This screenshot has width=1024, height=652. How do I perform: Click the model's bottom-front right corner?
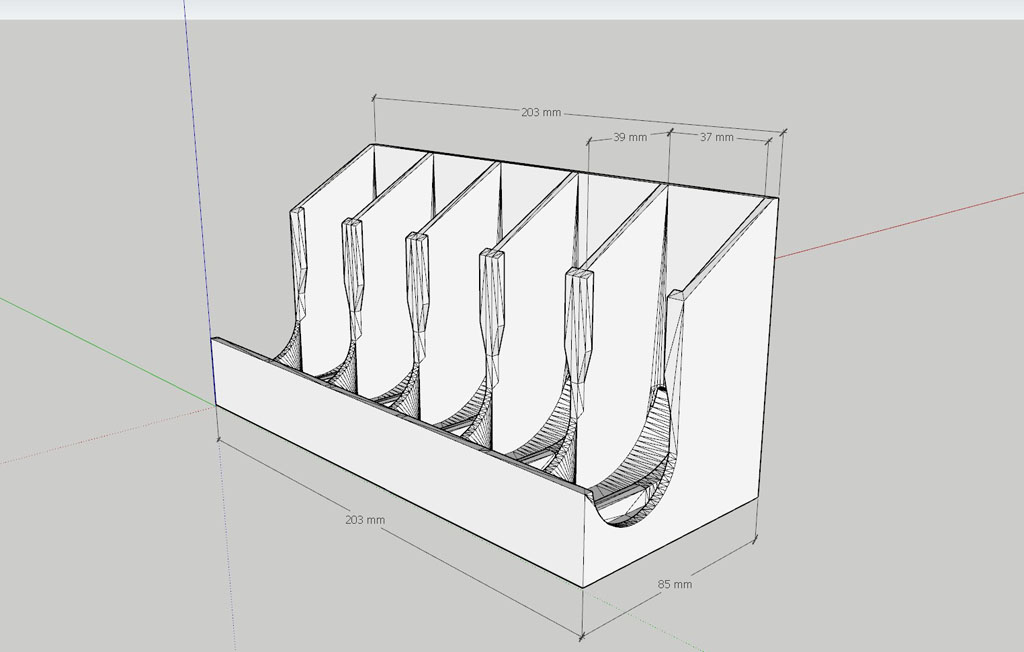pos(583,586)
